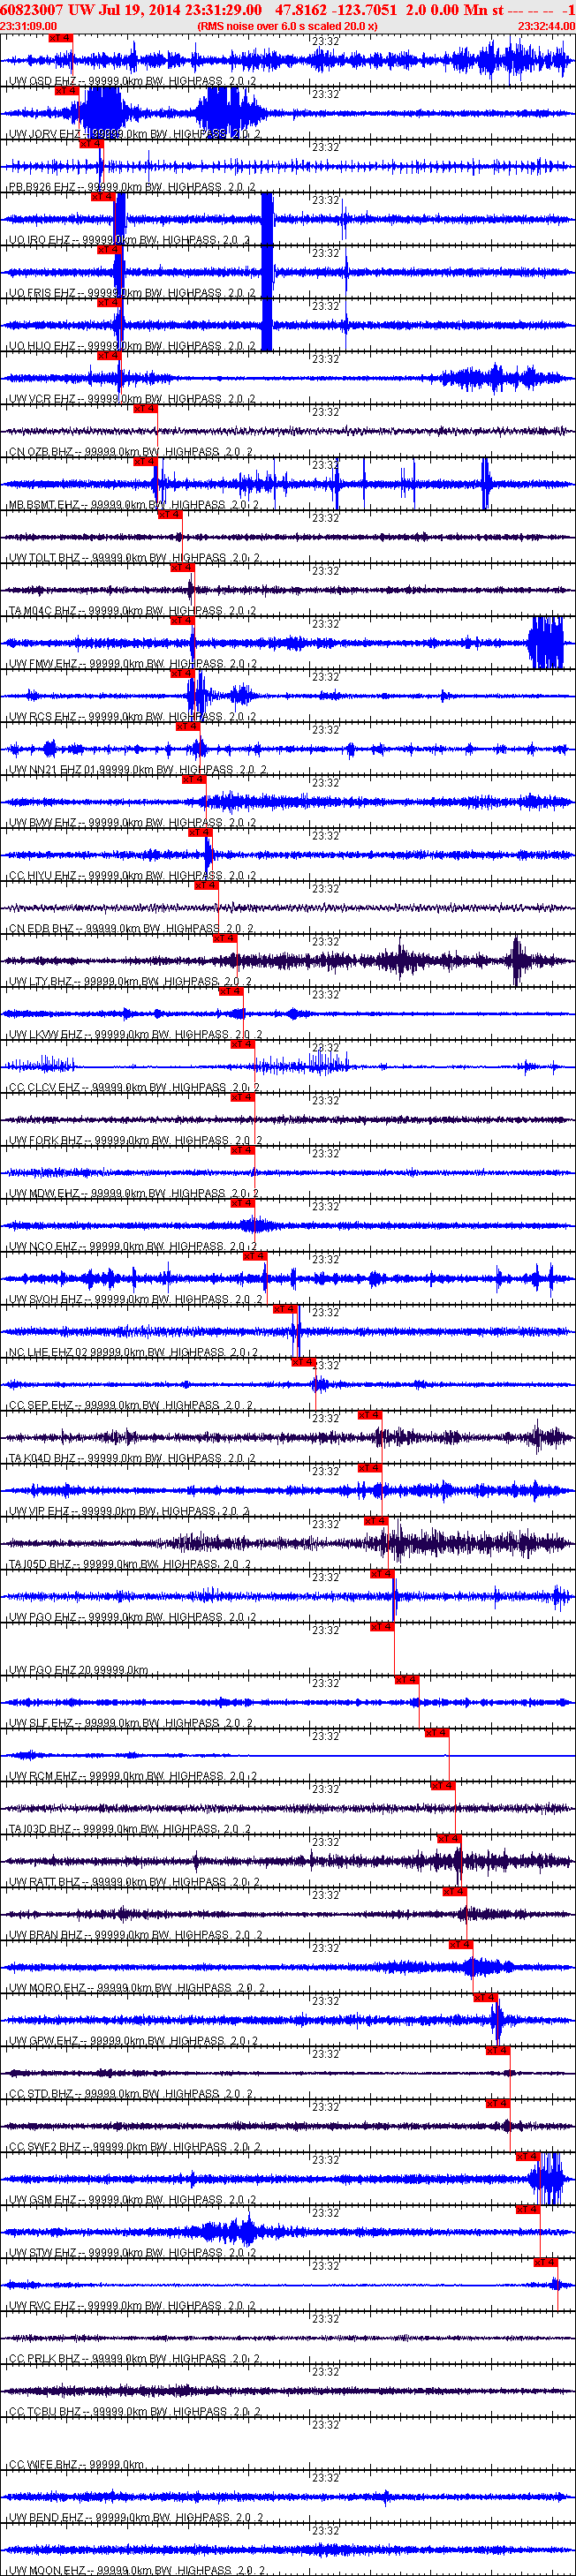Select the CC SWF2 BHZ station label
The width and height of the screenshot is (576, 2576).
click(x=134, y=2148)
